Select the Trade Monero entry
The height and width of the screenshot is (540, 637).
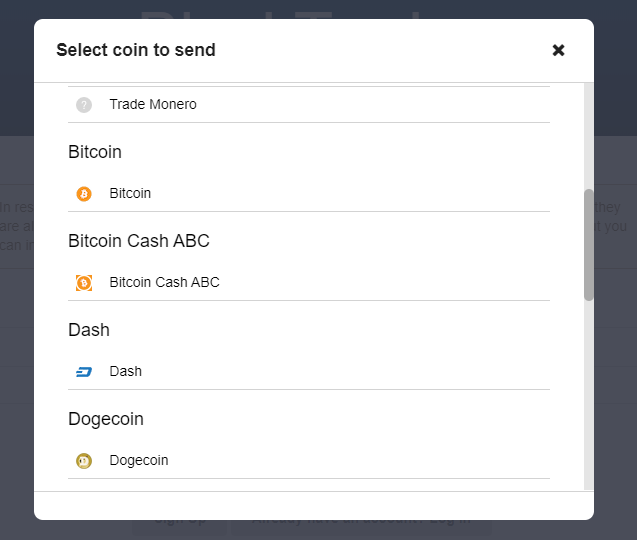click(309, 104)
